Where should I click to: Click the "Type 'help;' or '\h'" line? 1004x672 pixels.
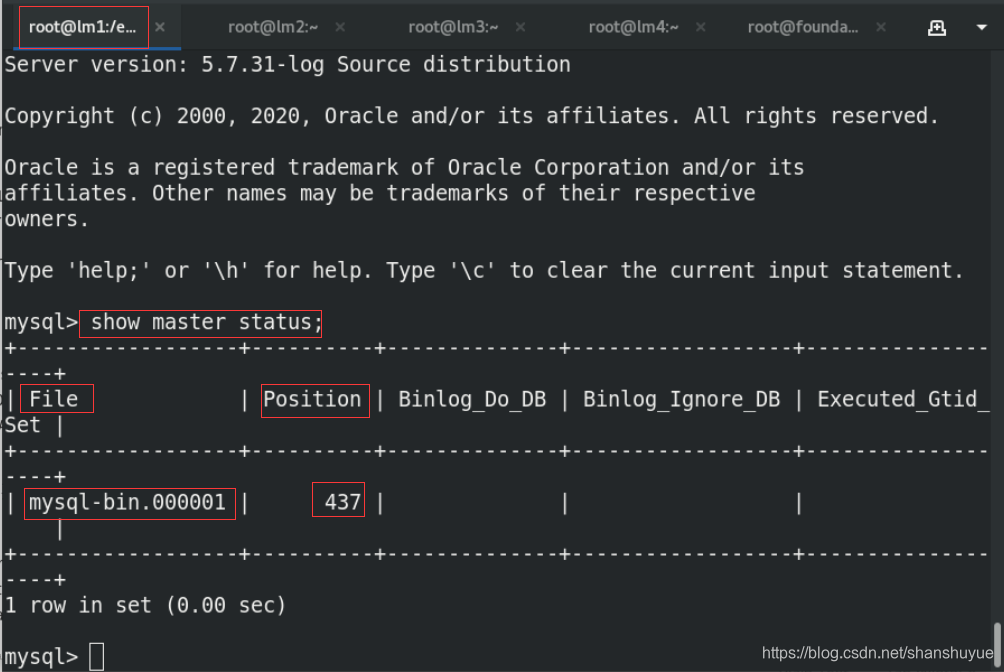pyautogui.click(x=484, y=270)
